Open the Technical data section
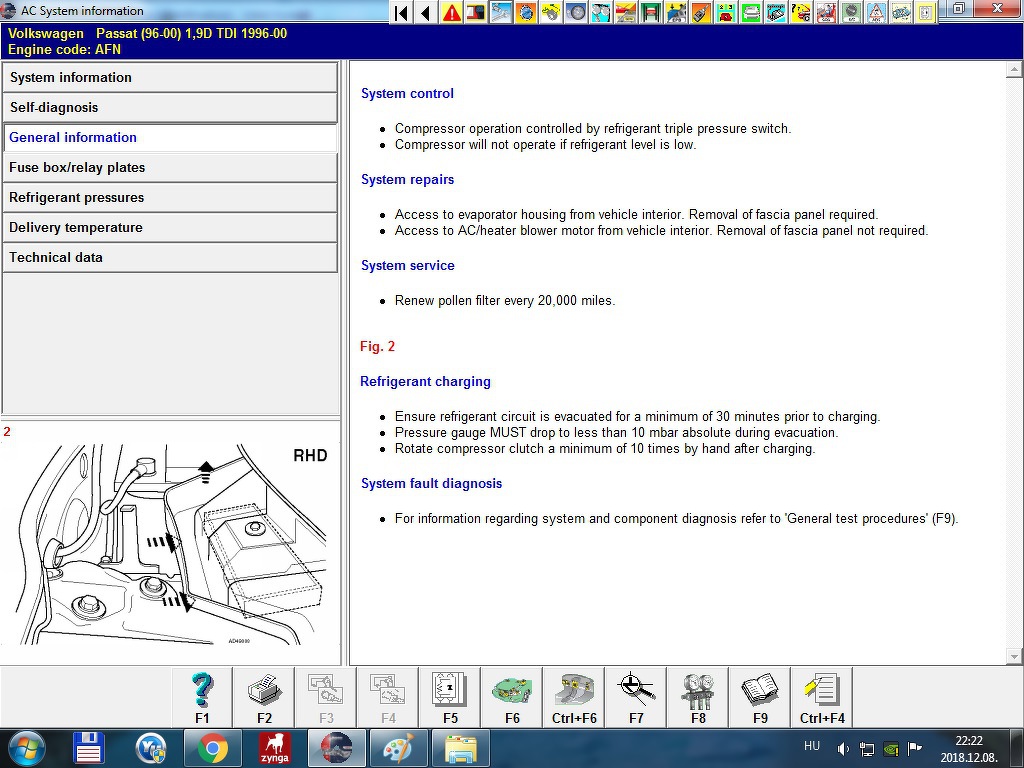1024x768 pixels. 170,257
